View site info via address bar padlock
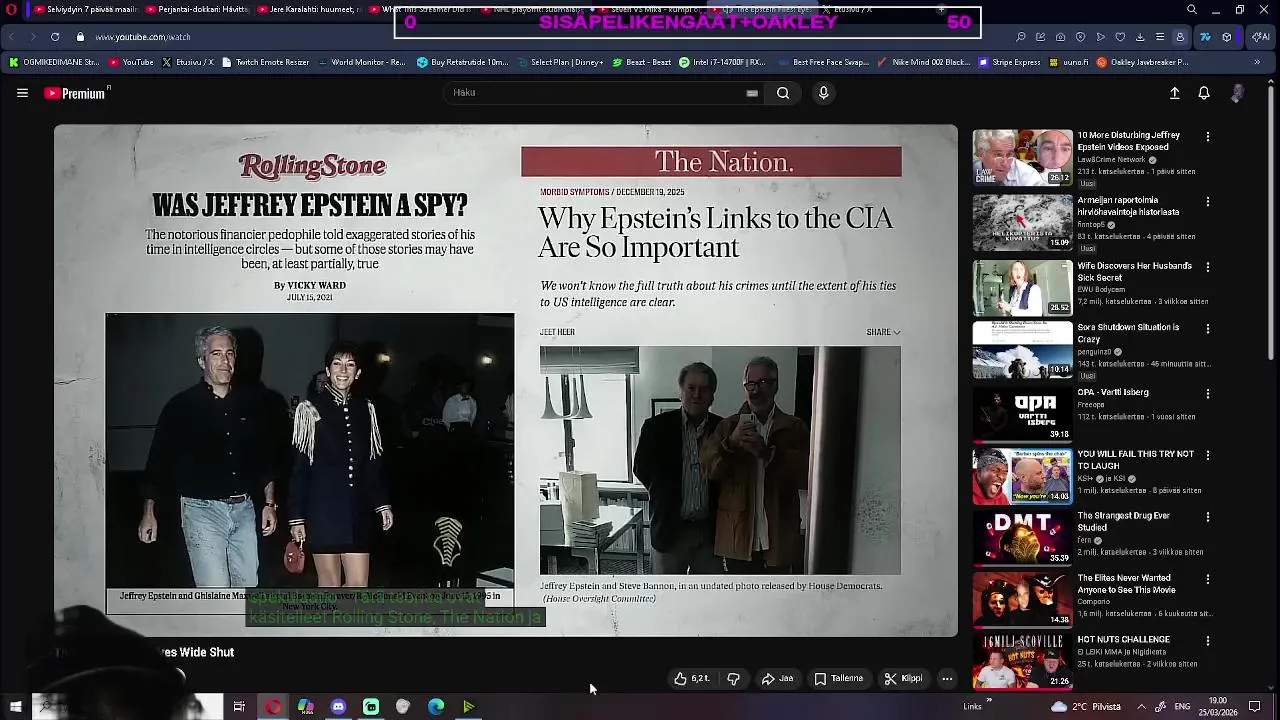This screenshot has width=1280, height=720. (81, 37)
